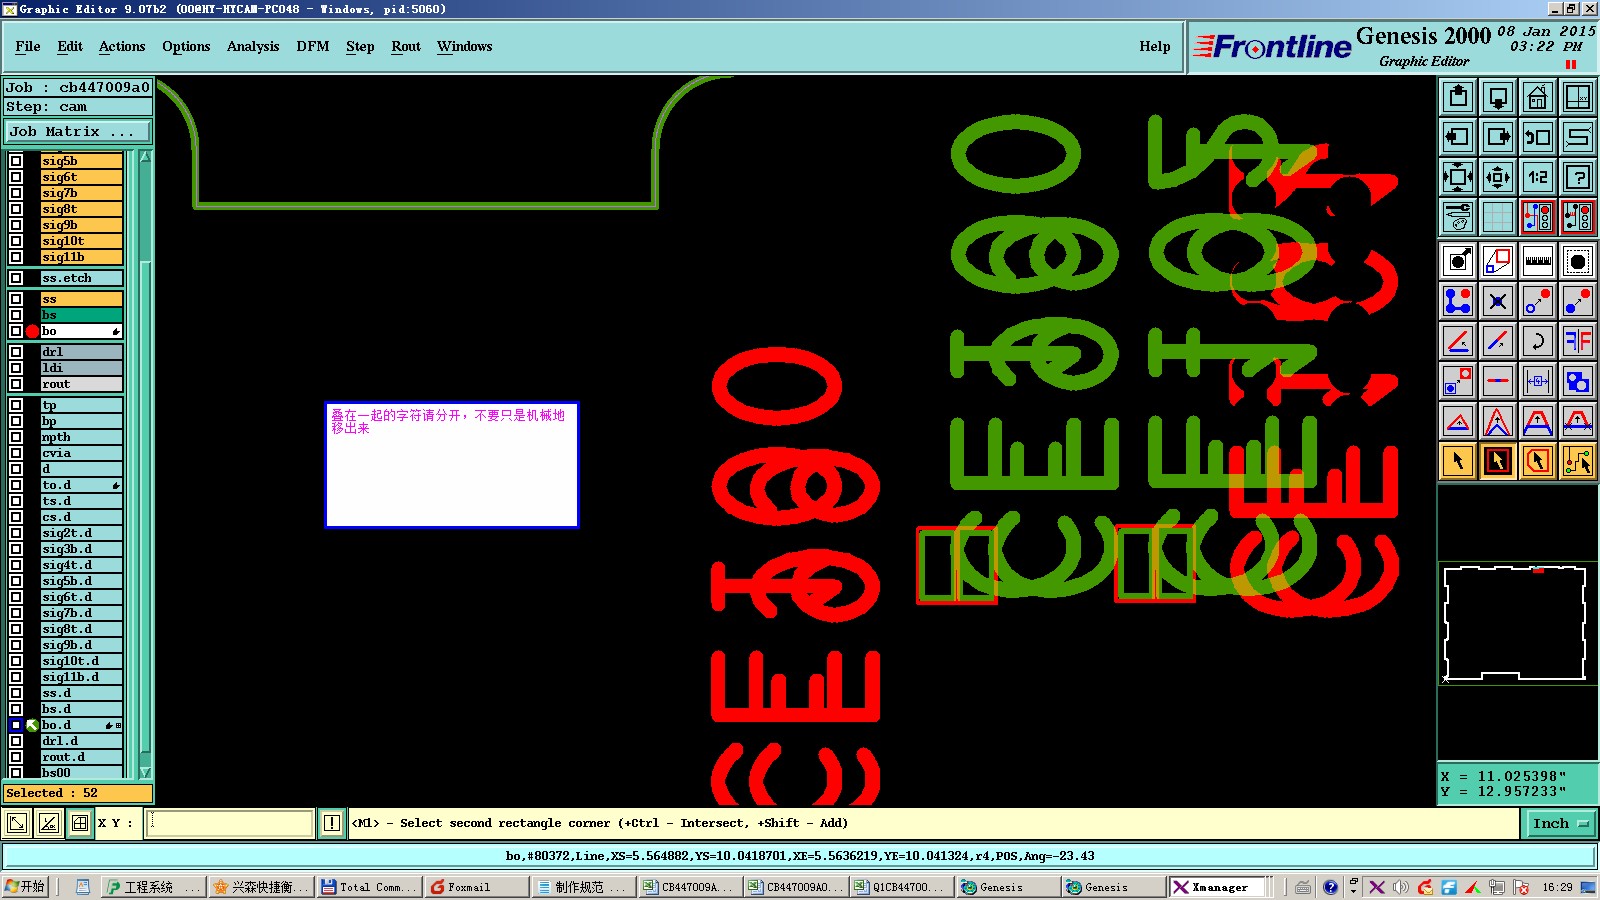Image resolution: width=1600 pixels, height=900 pixels.
Task: Toggle the checkbox for layer ss.etch
Action: (x=16, y=278)
